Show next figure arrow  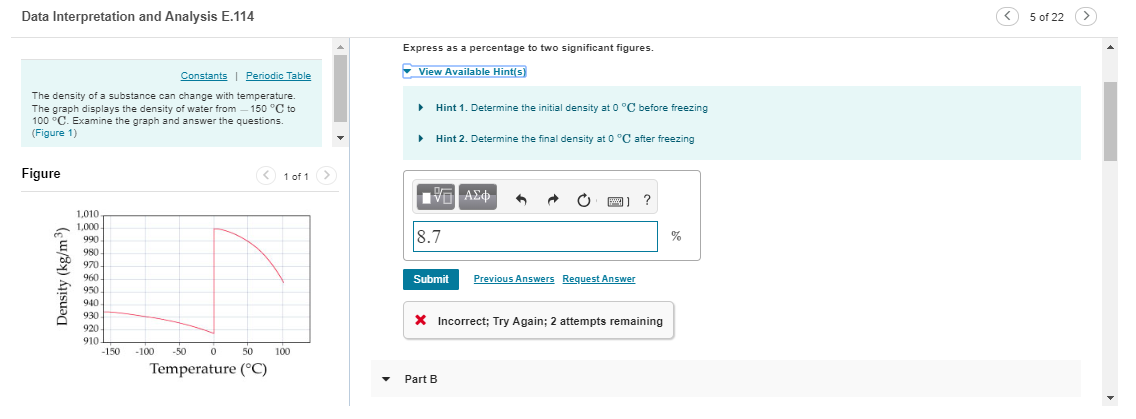pos(327,176)
